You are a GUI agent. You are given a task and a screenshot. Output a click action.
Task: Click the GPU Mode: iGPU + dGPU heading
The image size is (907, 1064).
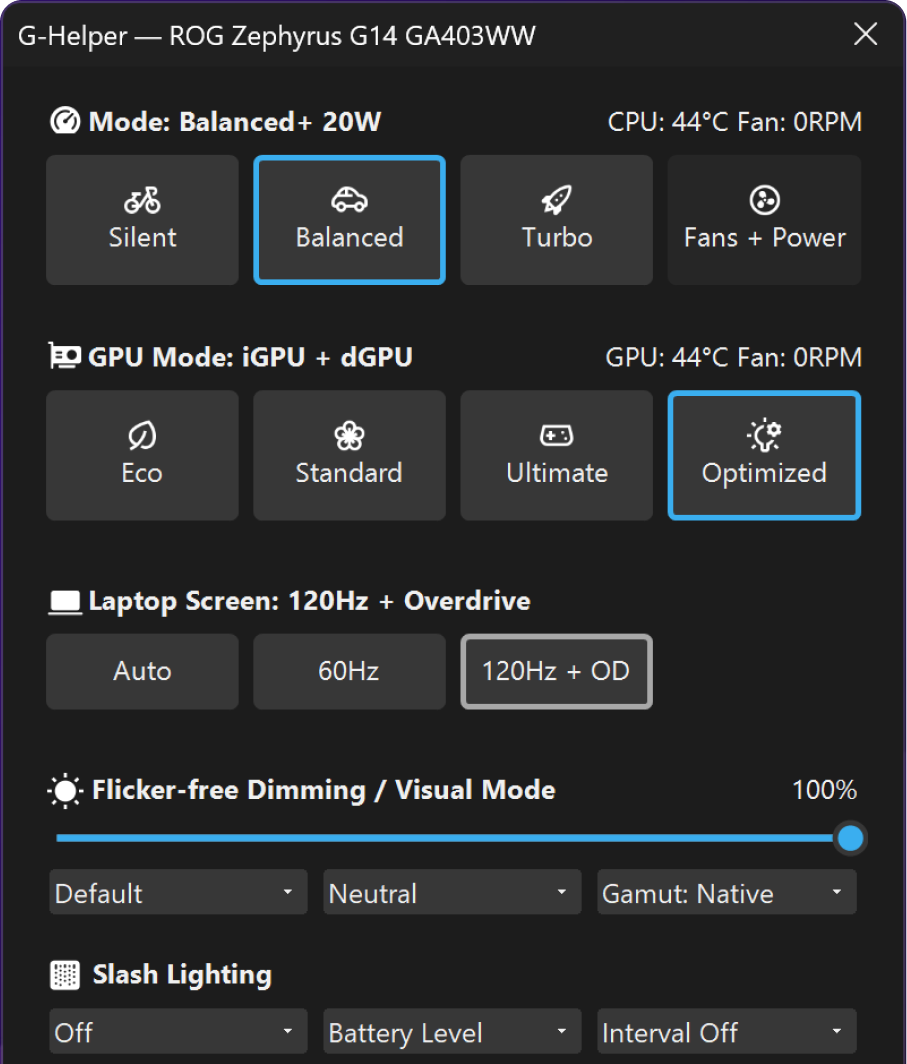[x=250, y=357]
